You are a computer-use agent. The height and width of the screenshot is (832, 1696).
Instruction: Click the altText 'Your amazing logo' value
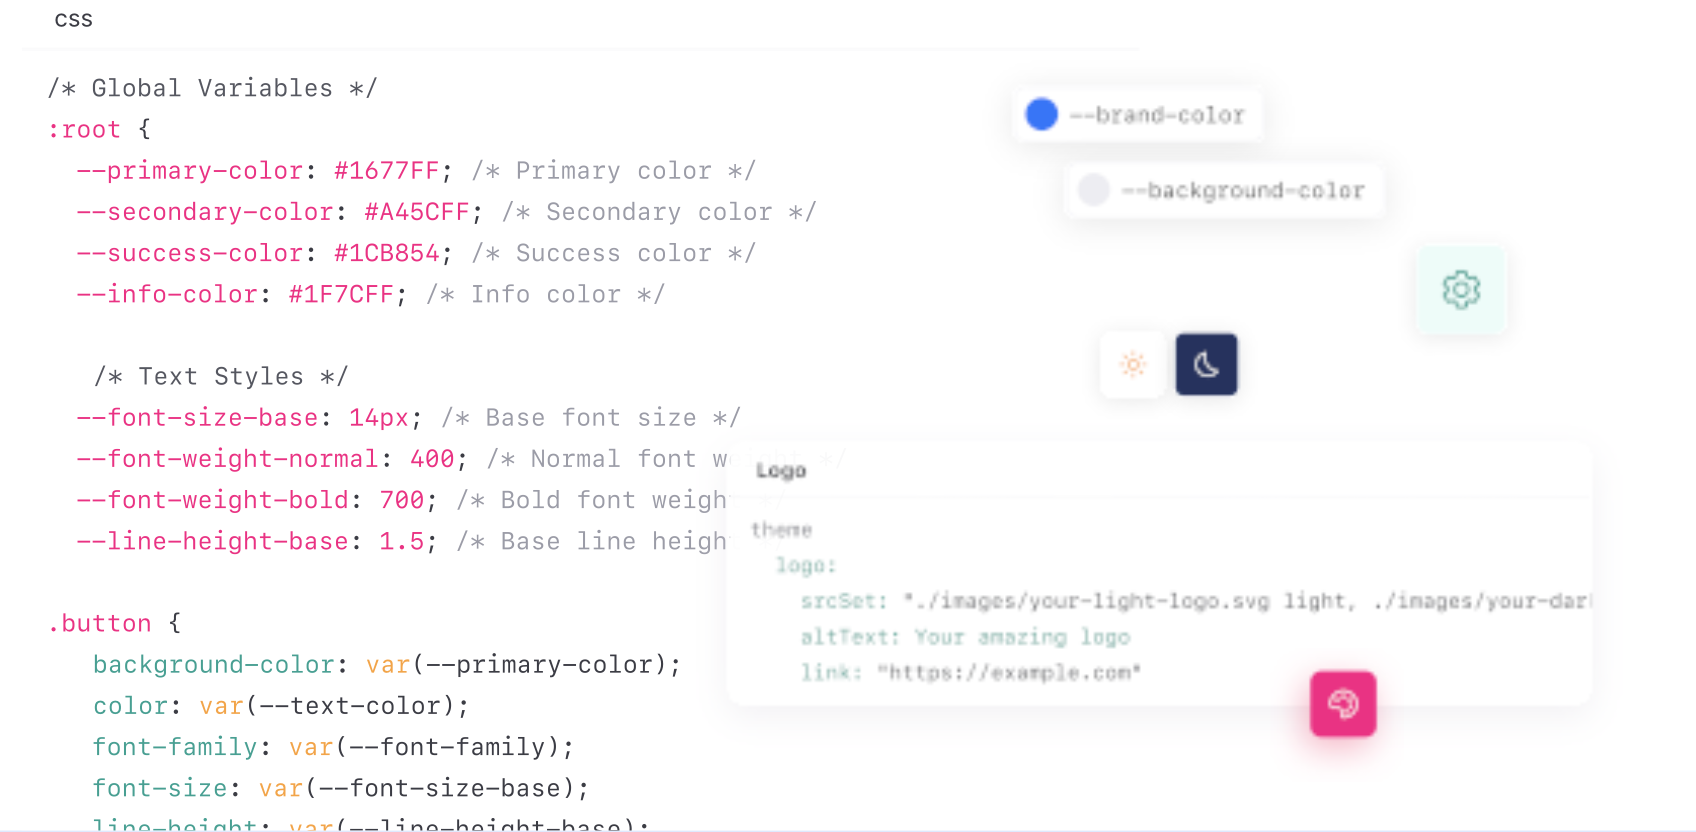1022,637
